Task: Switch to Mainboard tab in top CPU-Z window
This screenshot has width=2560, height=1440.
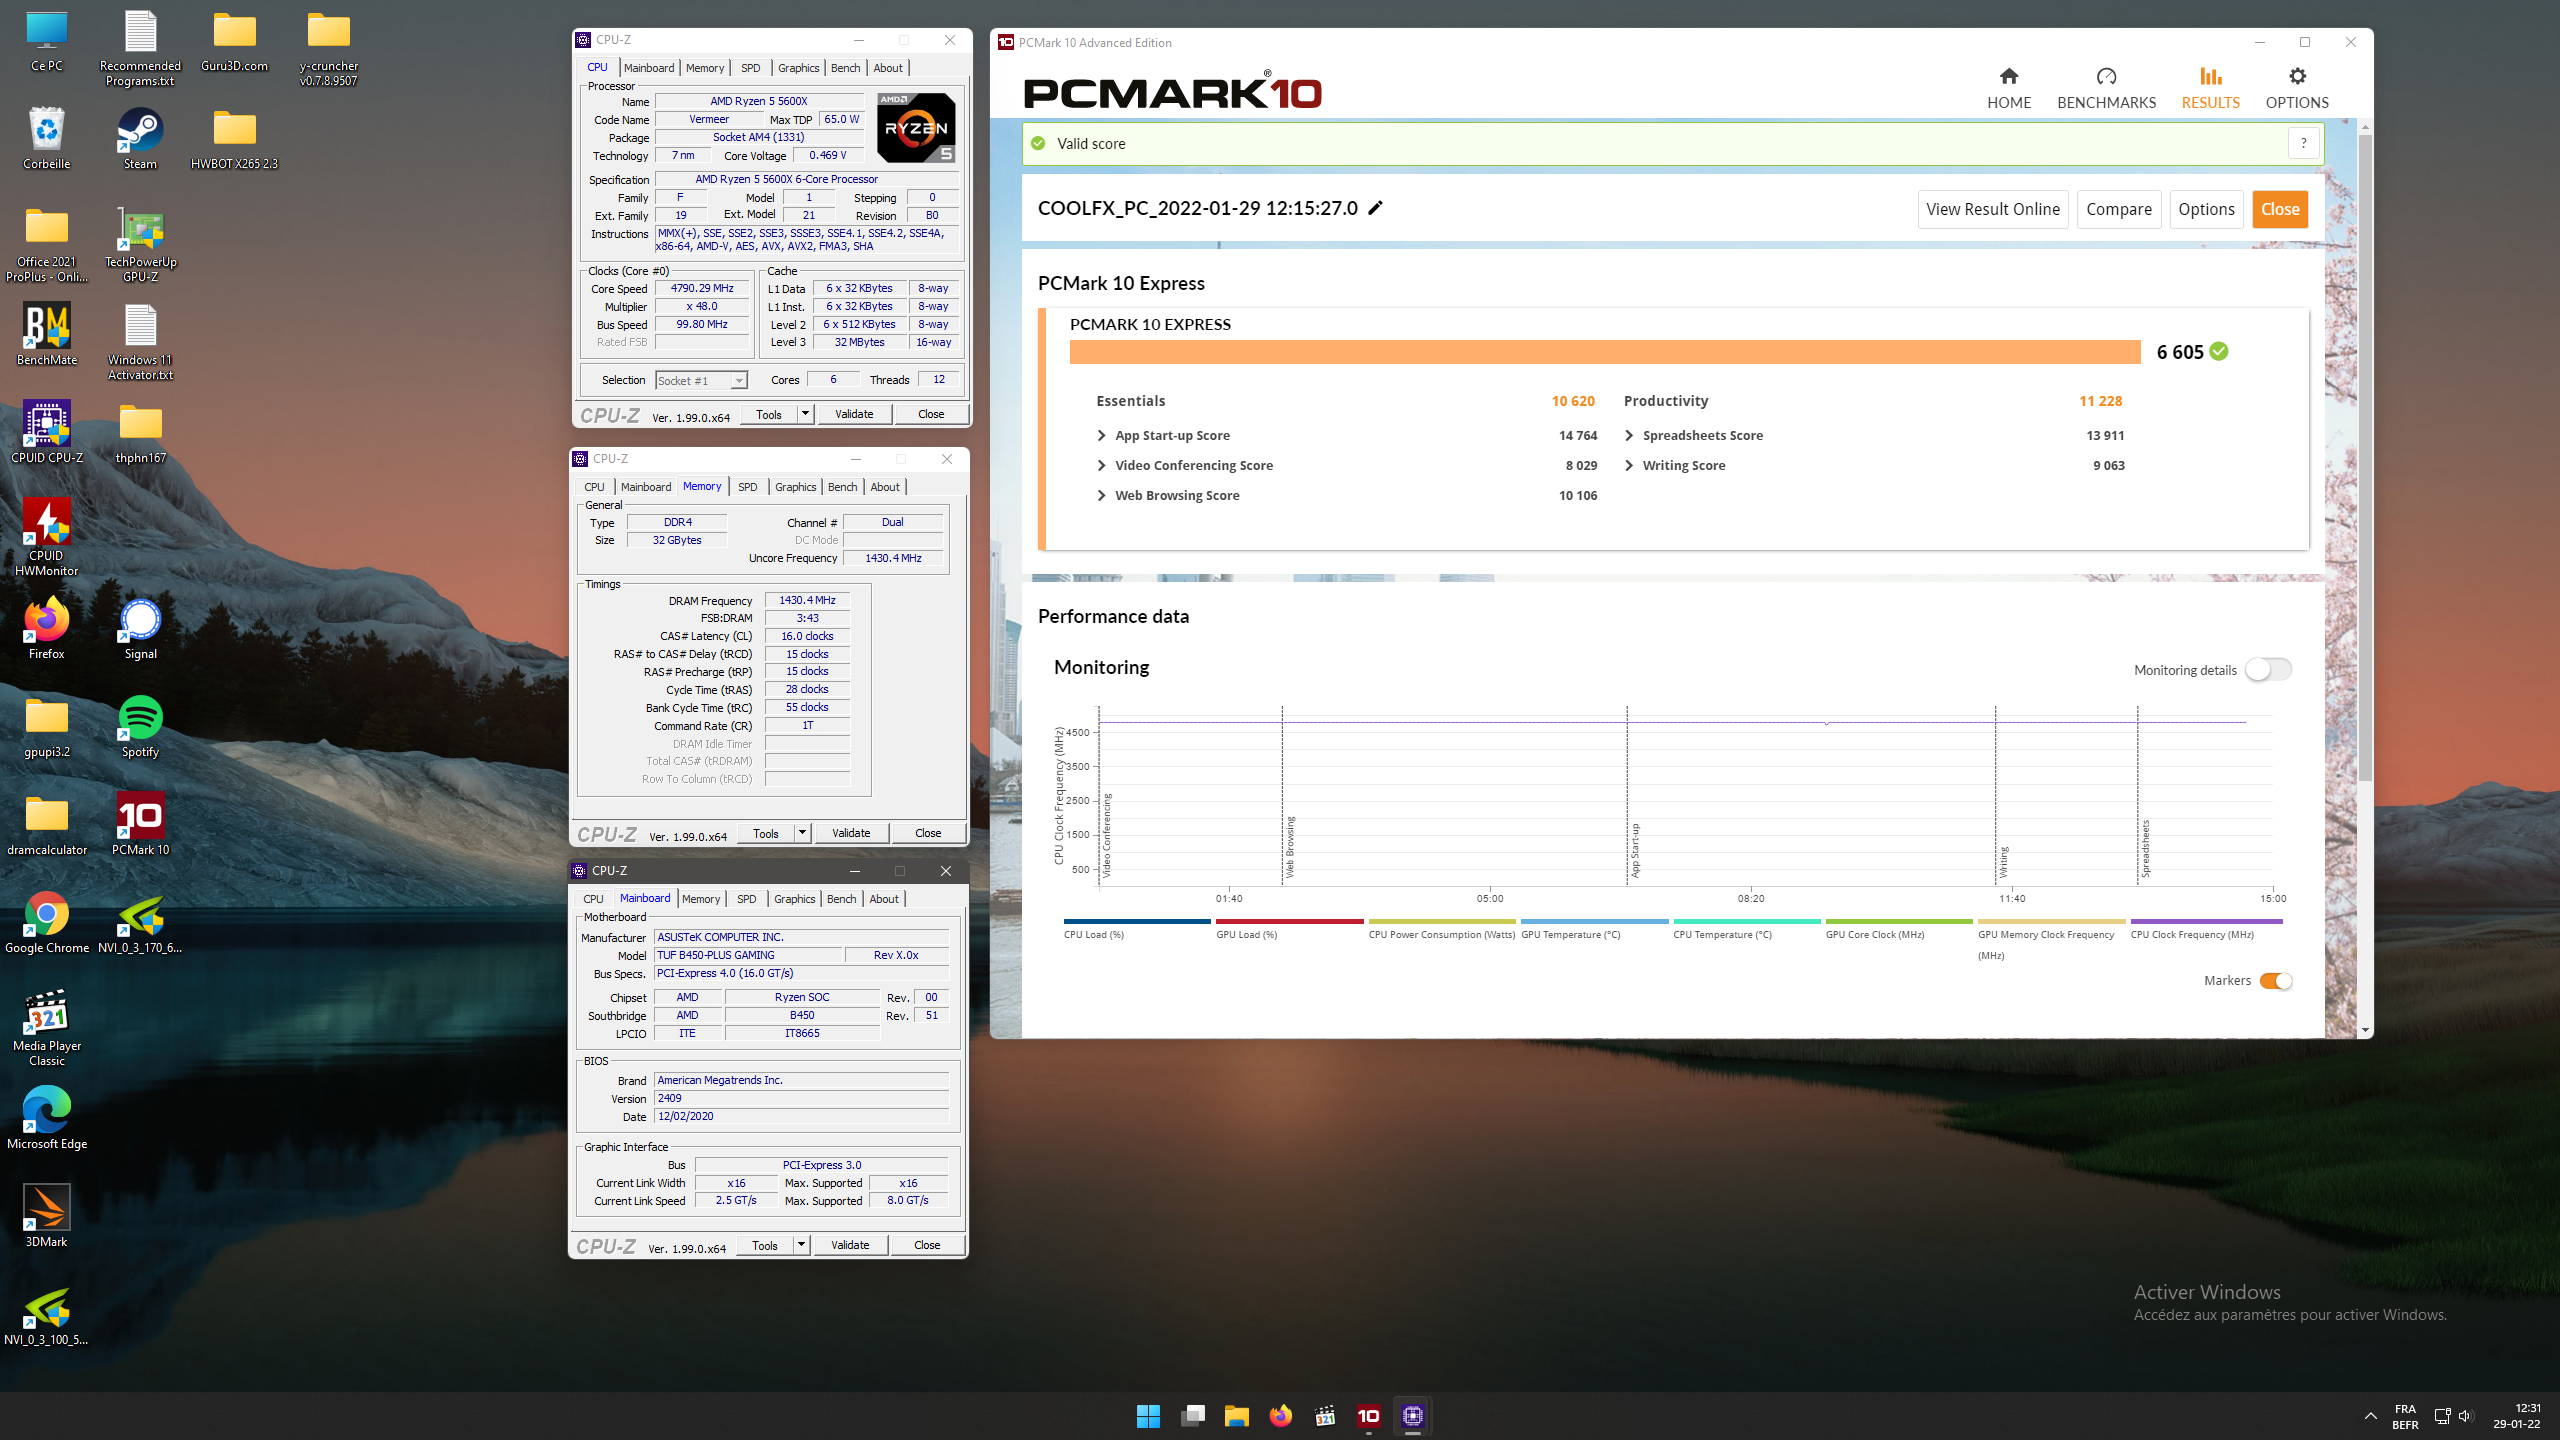Action: pyautogui.click(x=649, y=68)
